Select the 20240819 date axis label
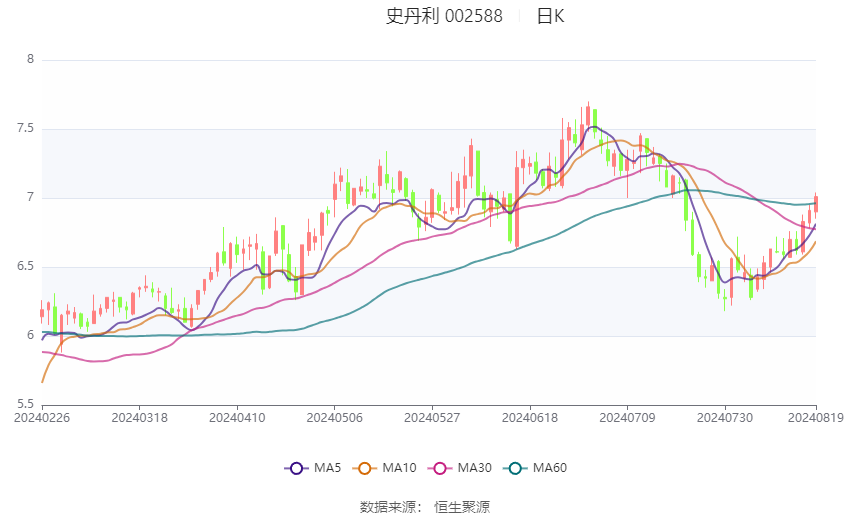This screenshot has width=850, height=517. tap(816, 418)
